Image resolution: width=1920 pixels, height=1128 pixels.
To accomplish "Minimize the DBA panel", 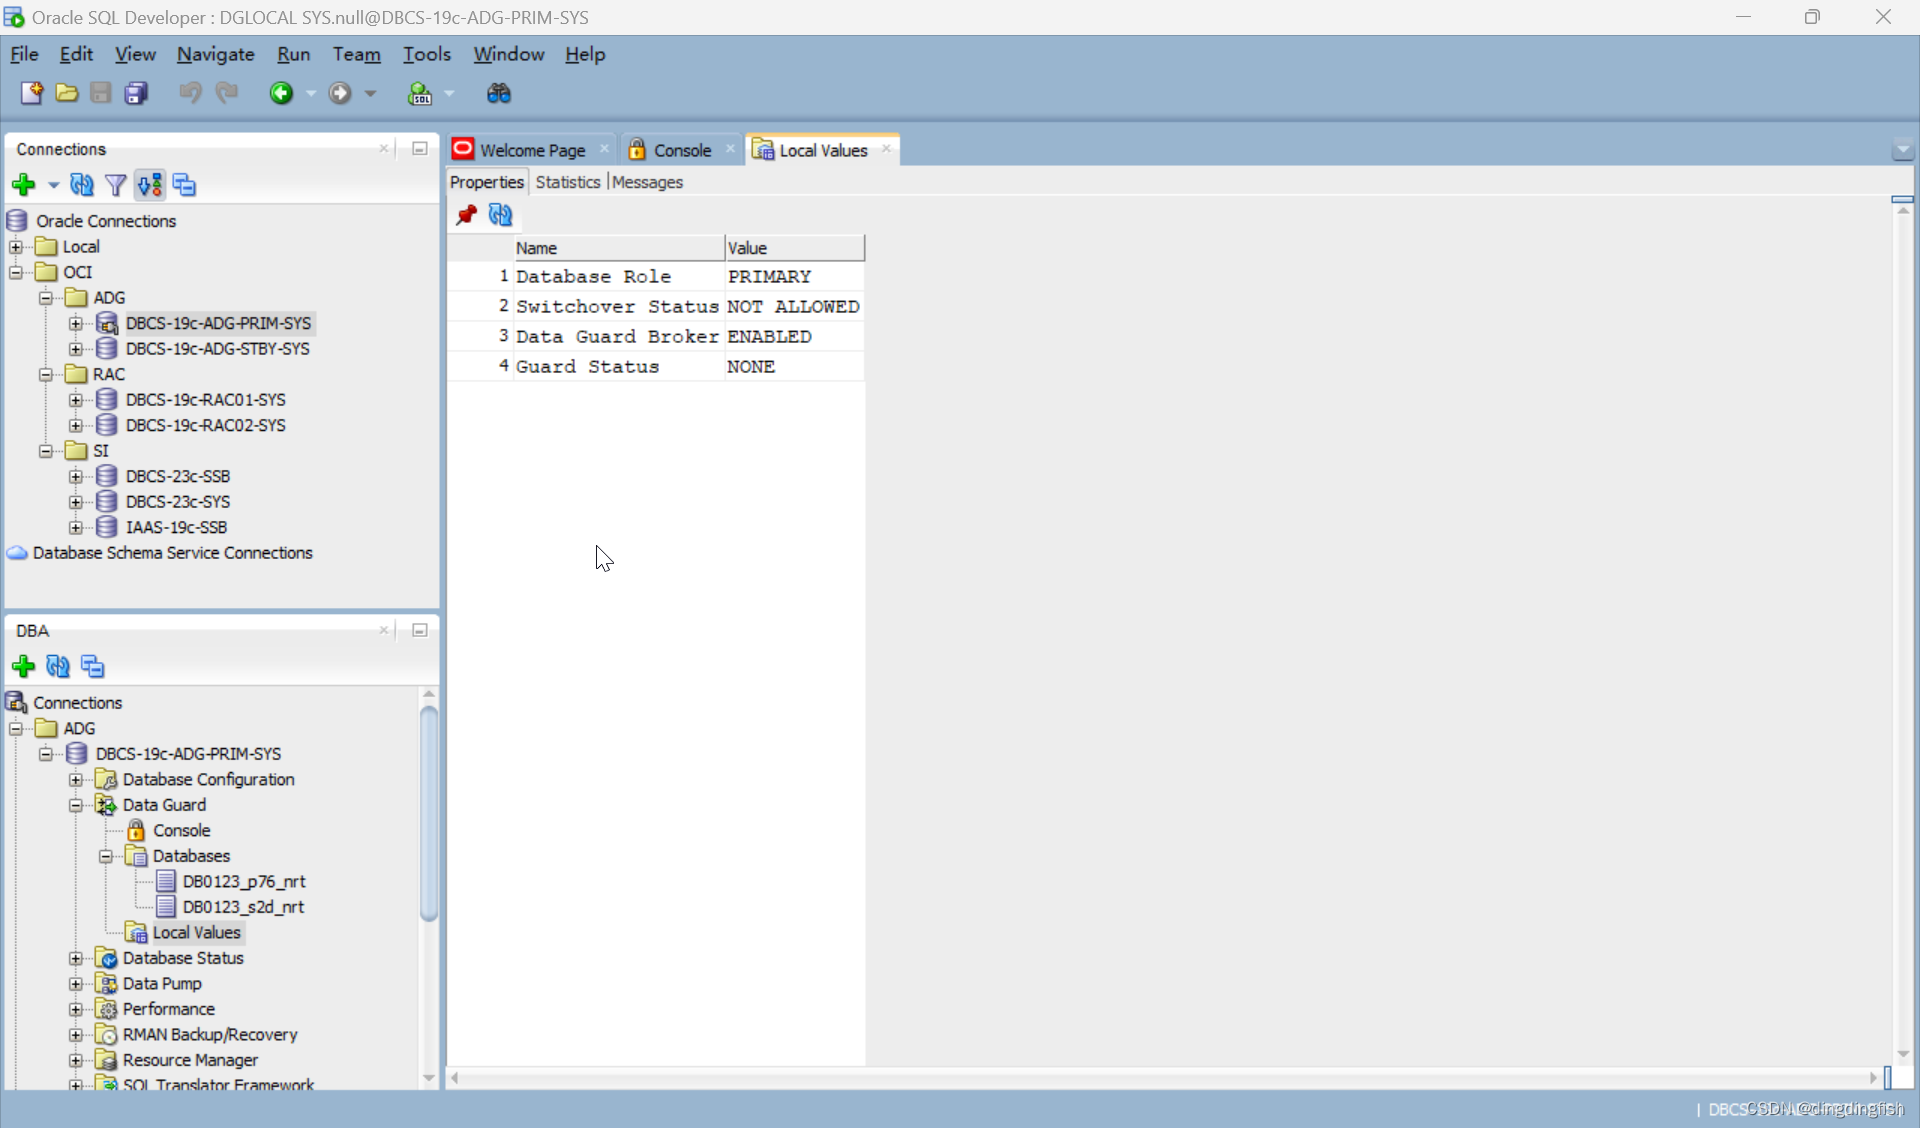I will coord(420,630).
